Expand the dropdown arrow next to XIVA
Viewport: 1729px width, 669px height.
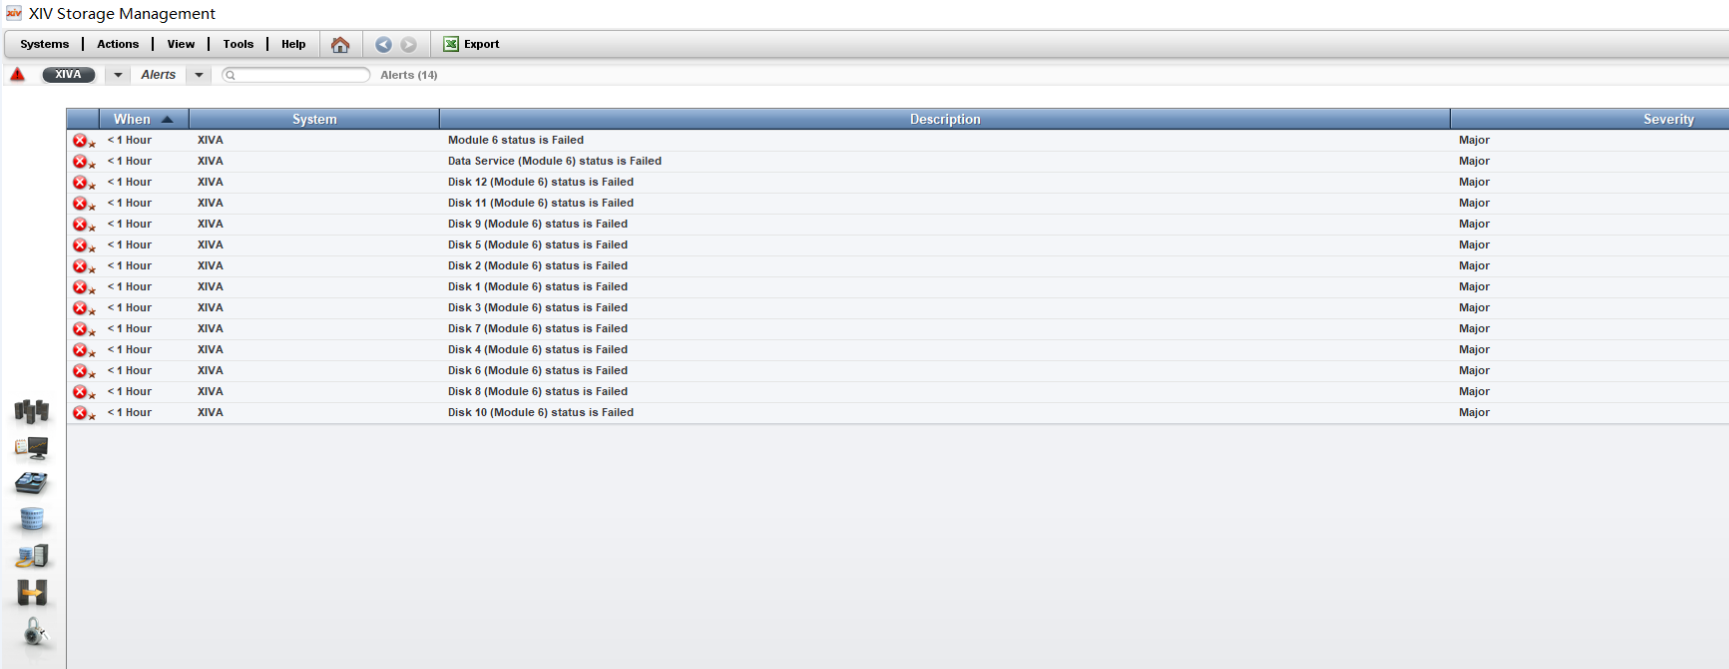click(x=118, y=75)
